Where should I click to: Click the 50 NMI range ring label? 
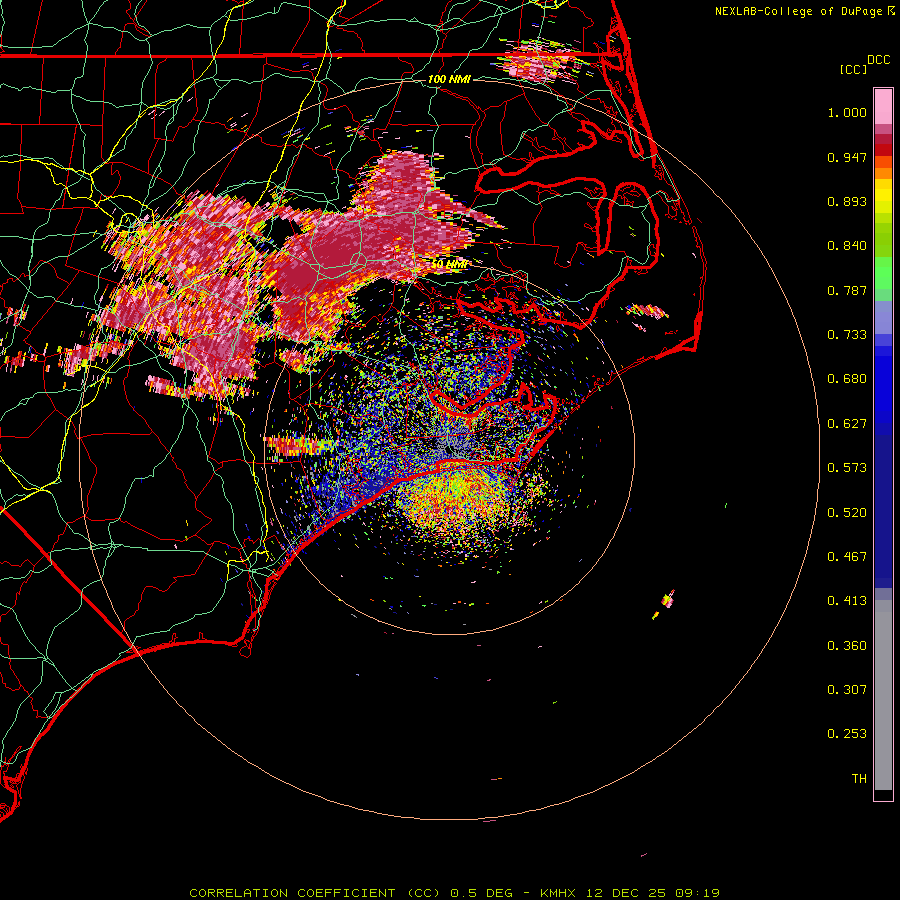[449, 264]
